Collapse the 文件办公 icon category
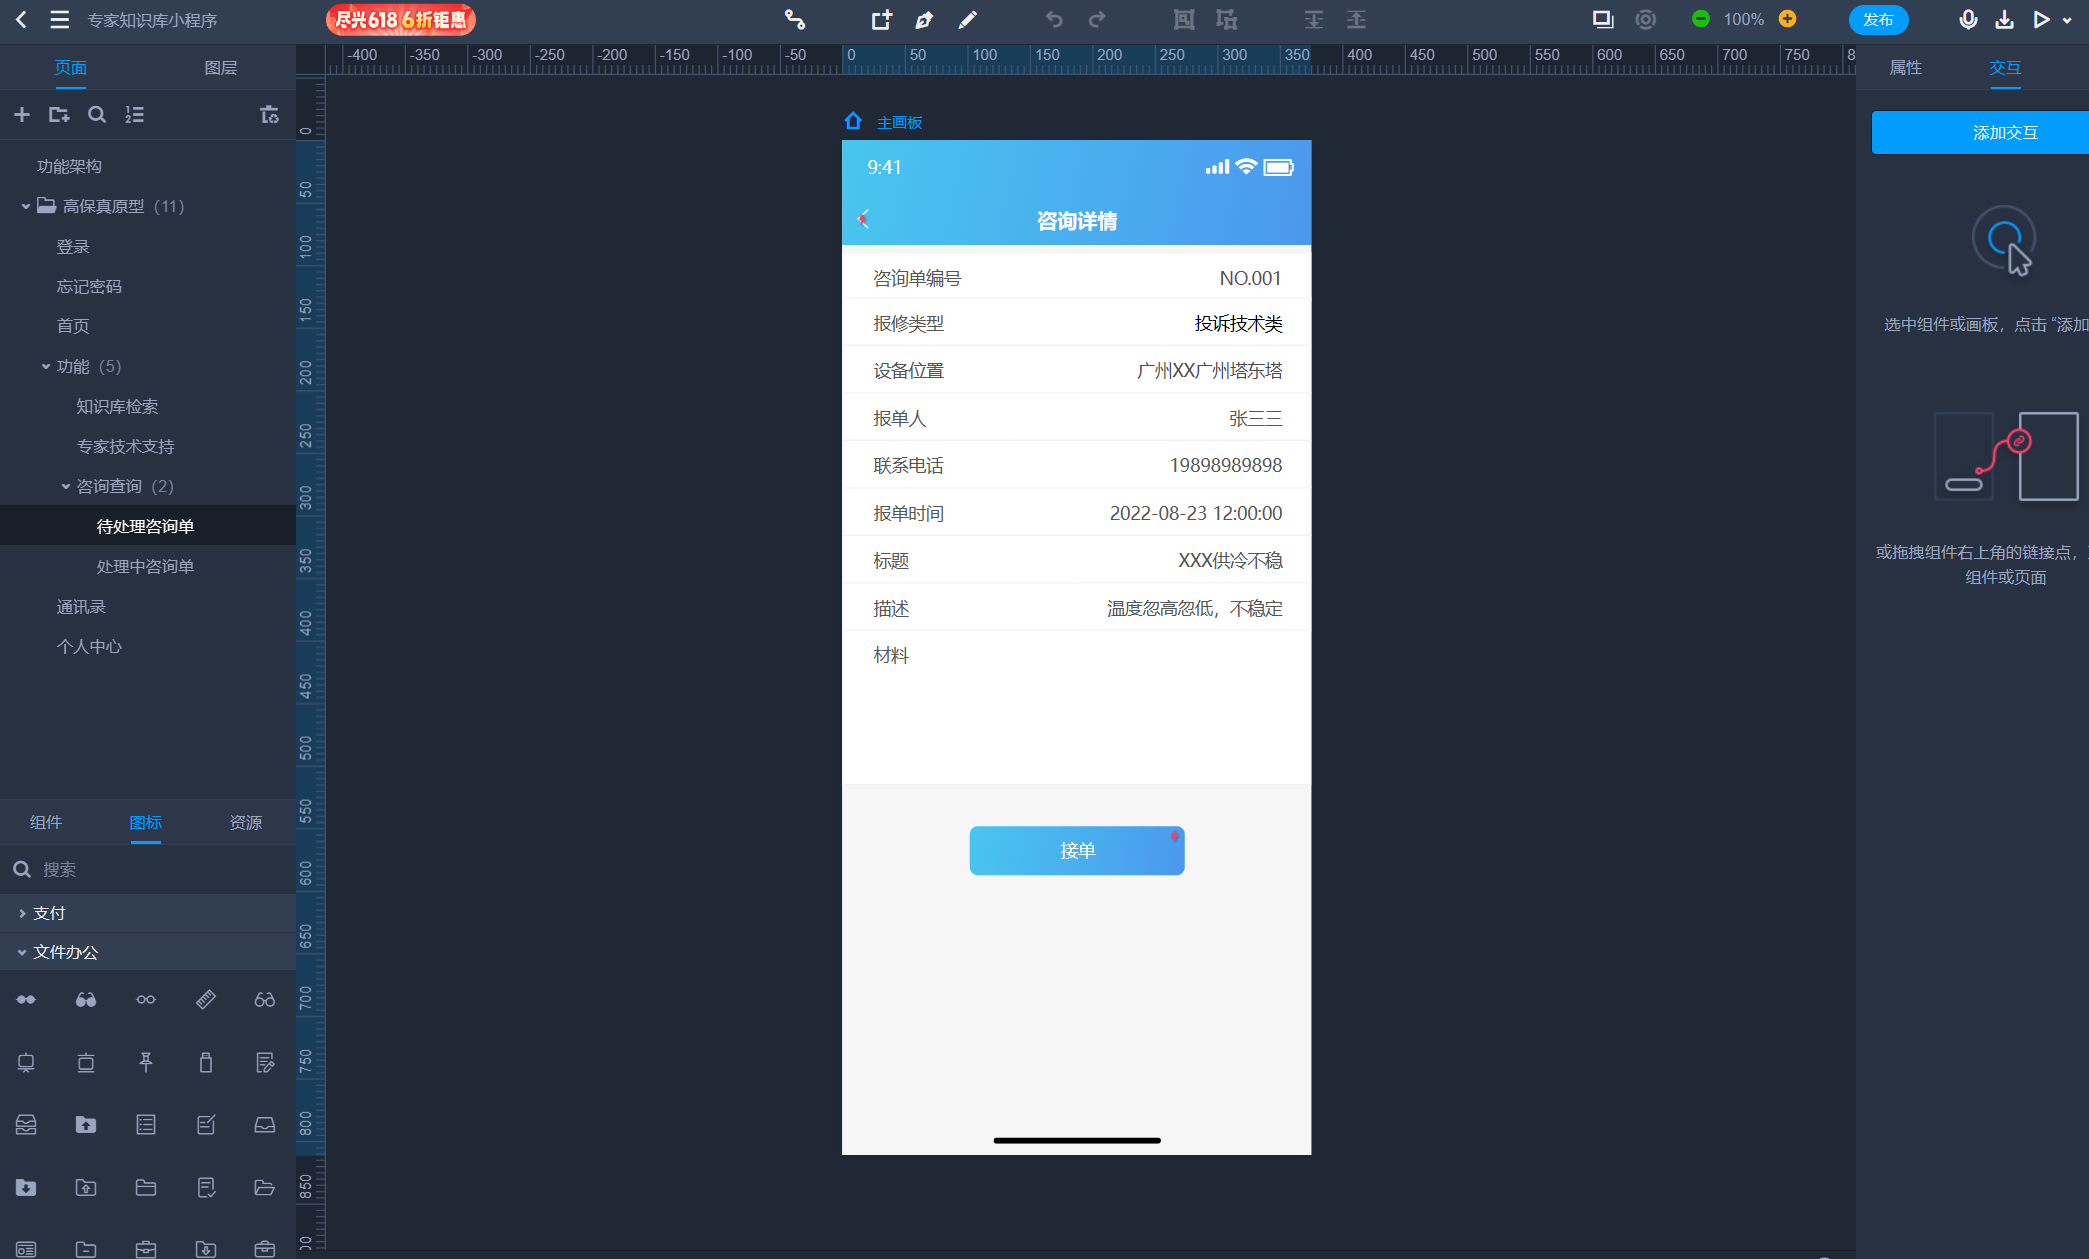This screenshot has width=2089, height=1259. click(x=22, y=952)
